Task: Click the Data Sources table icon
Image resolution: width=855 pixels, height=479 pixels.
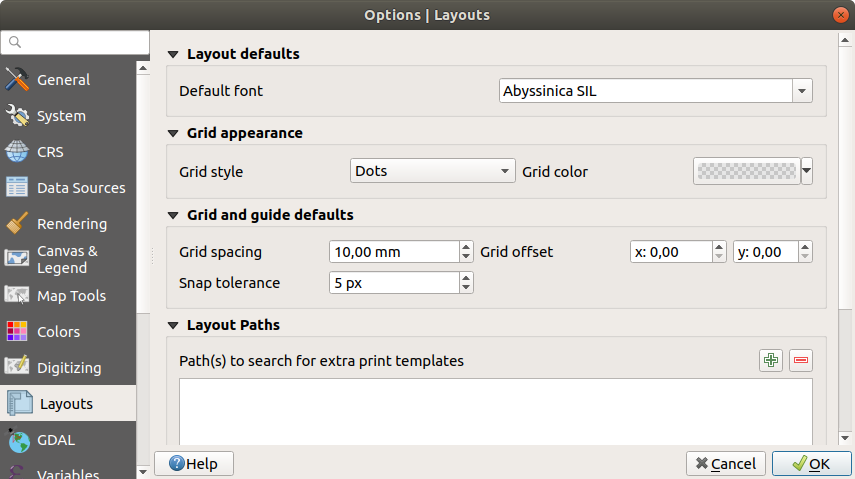Action: click(x=17, y=188)
